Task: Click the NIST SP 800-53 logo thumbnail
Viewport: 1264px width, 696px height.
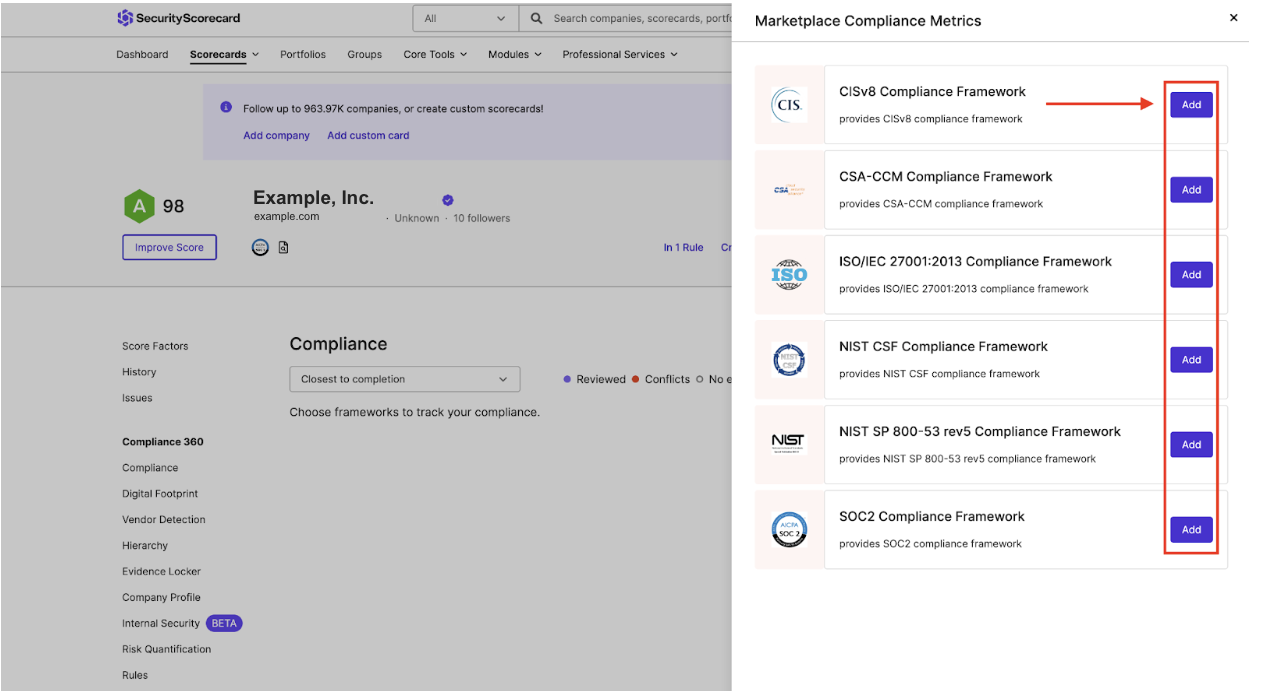Action: (789, 444)
